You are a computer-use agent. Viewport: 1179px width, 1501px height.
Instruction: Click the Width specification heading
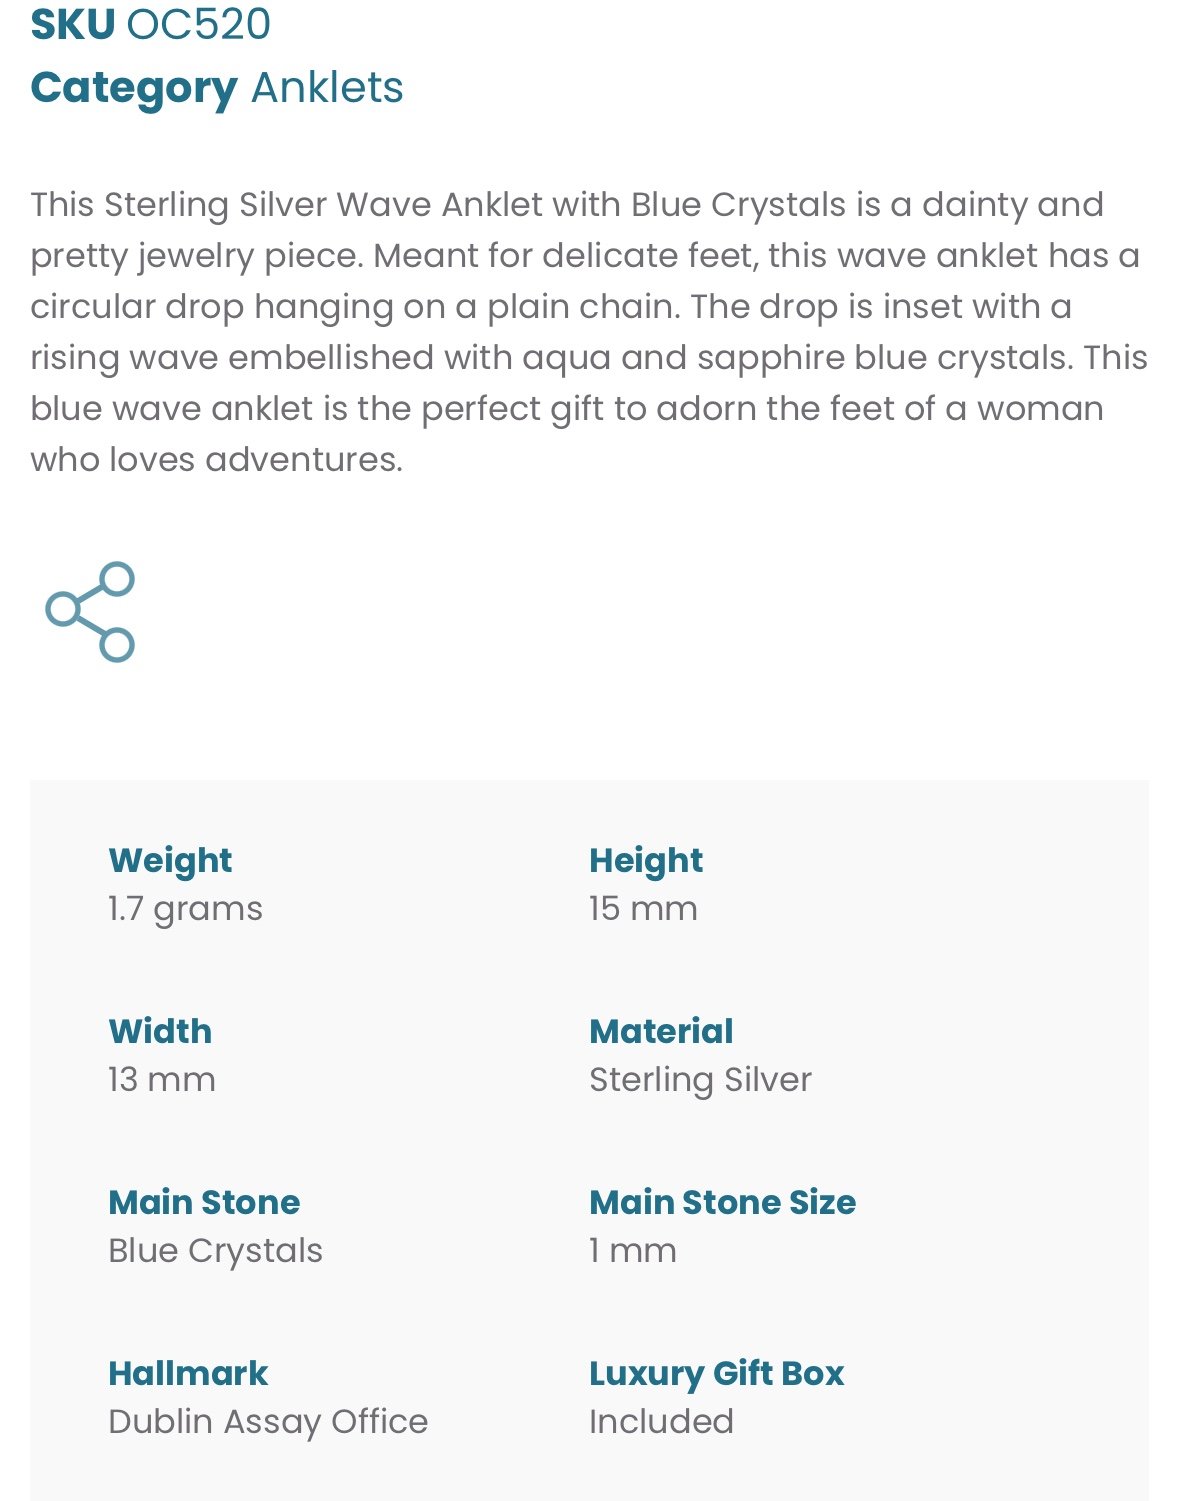[160, 1031]
